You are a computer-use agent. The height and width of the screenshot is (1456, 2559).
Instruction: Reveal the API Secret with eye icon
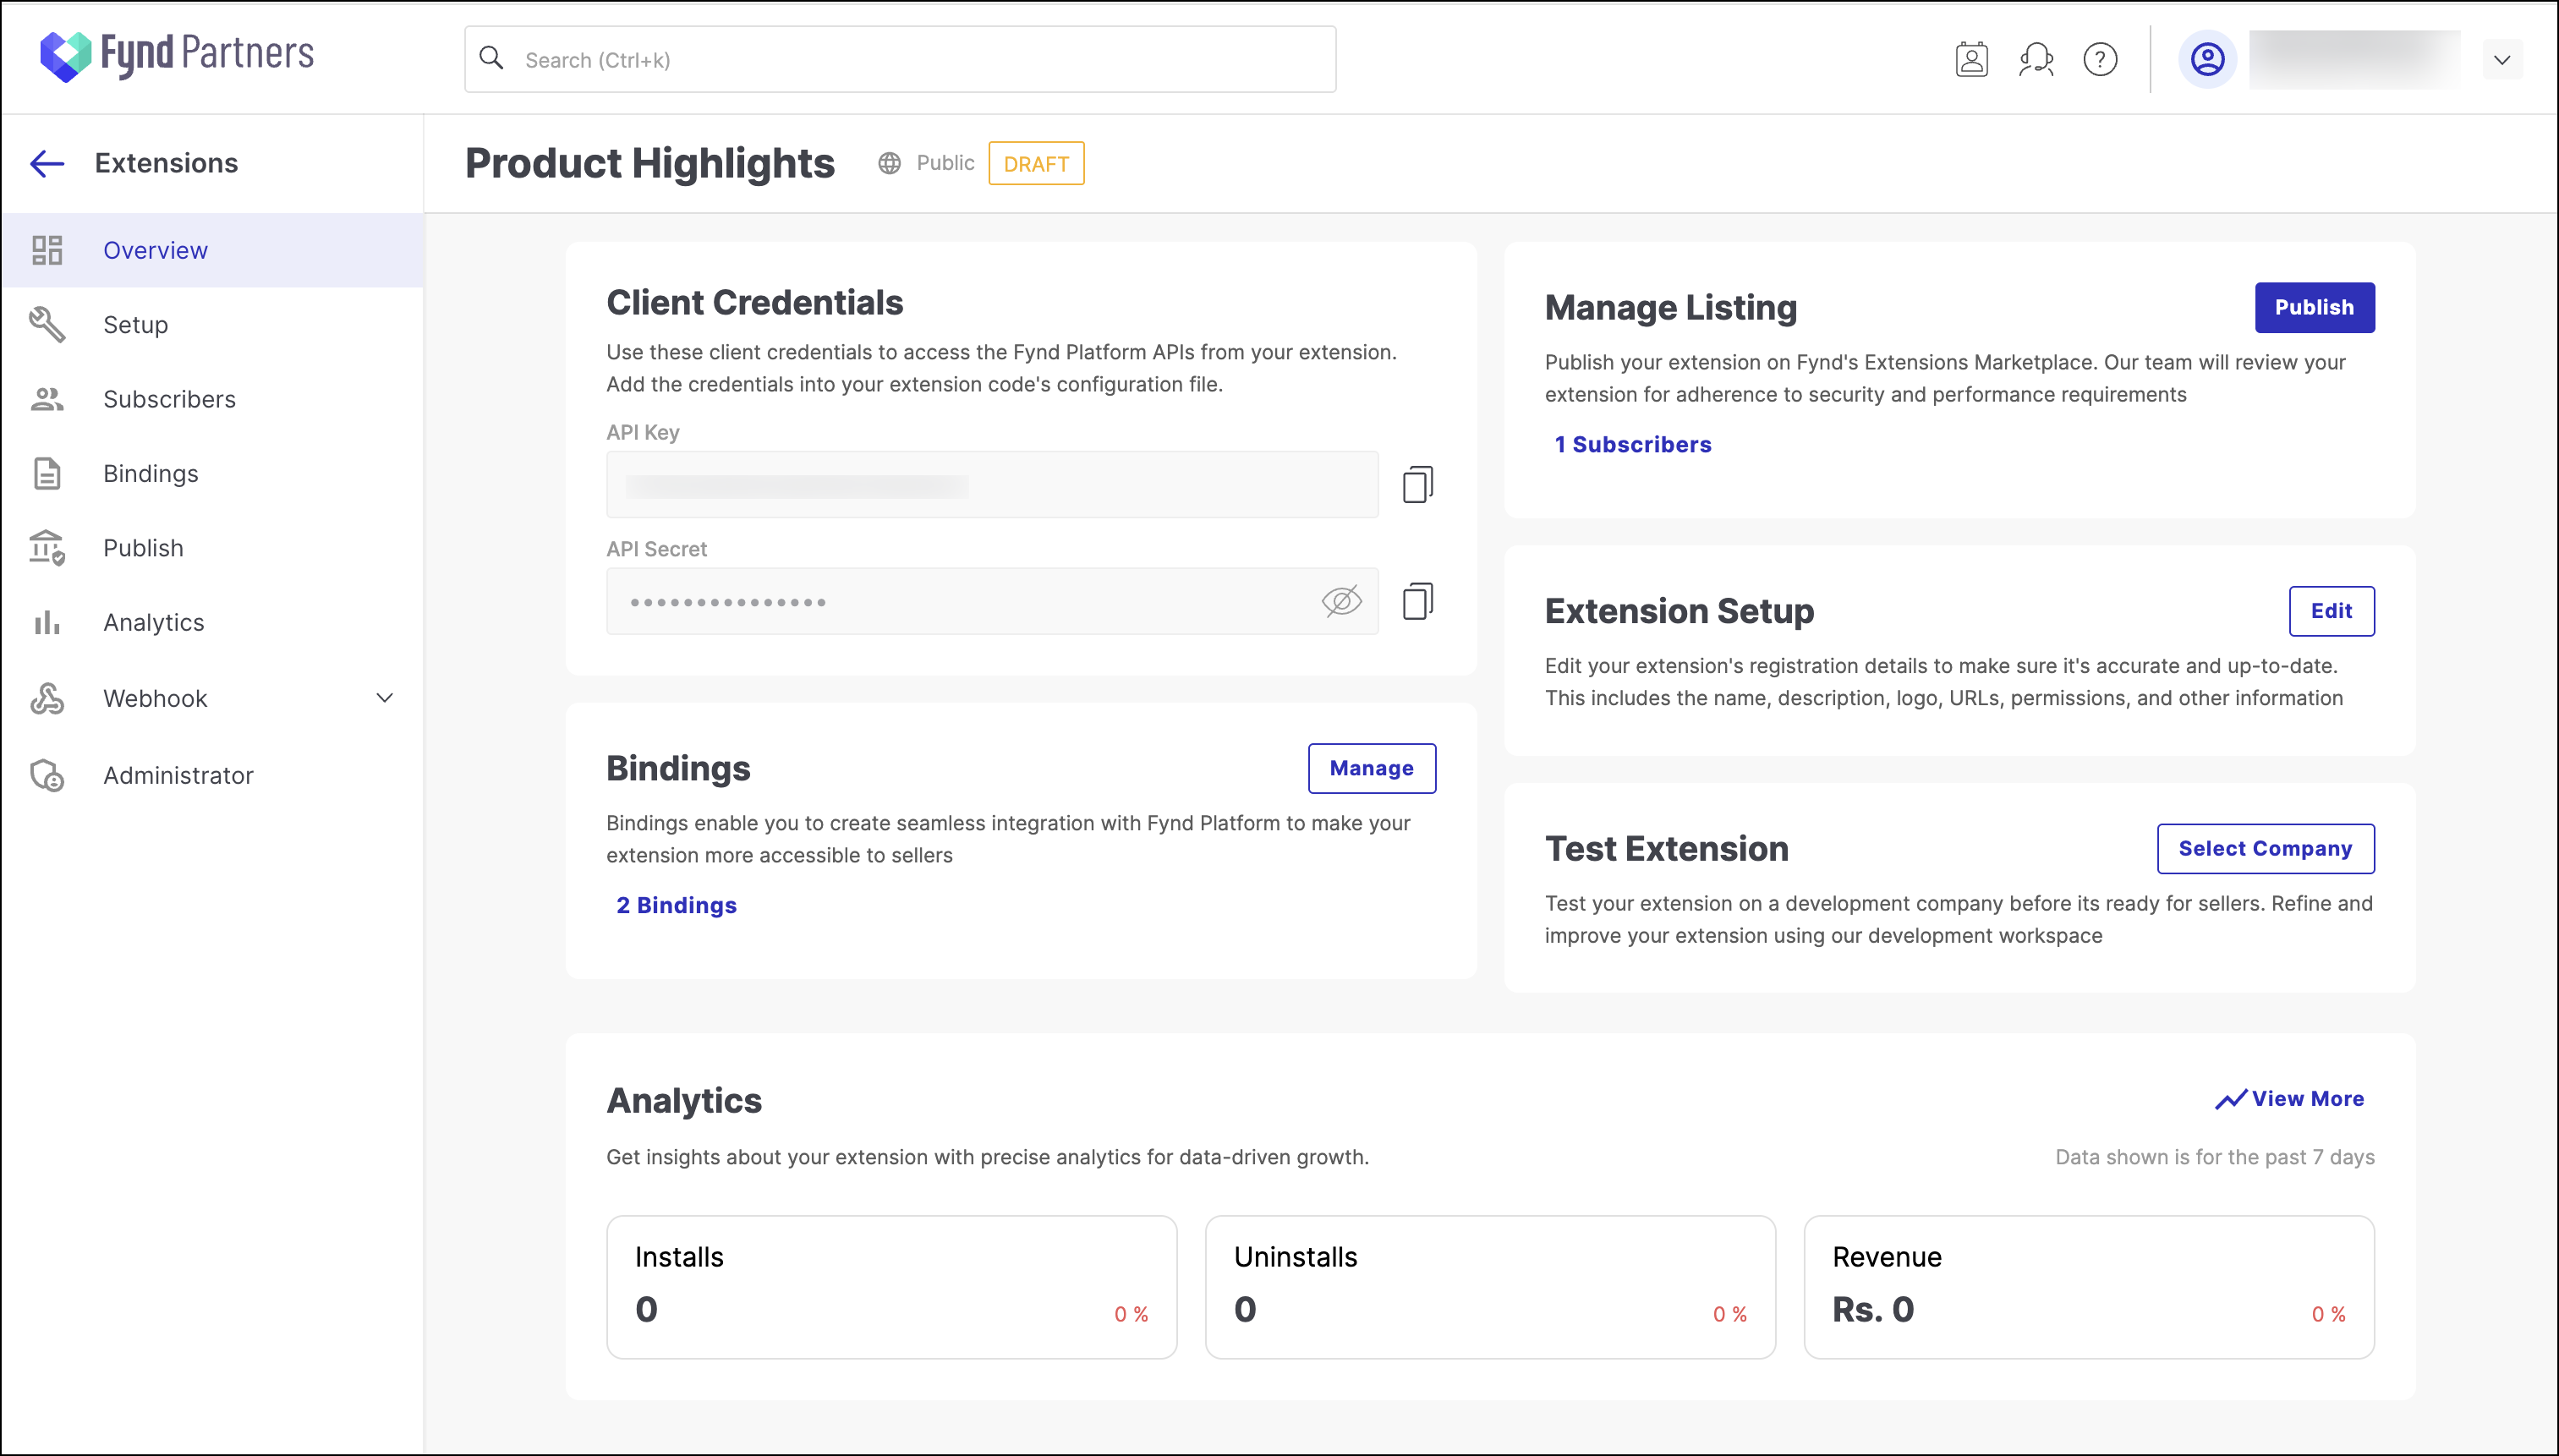tap(1341, 601)
